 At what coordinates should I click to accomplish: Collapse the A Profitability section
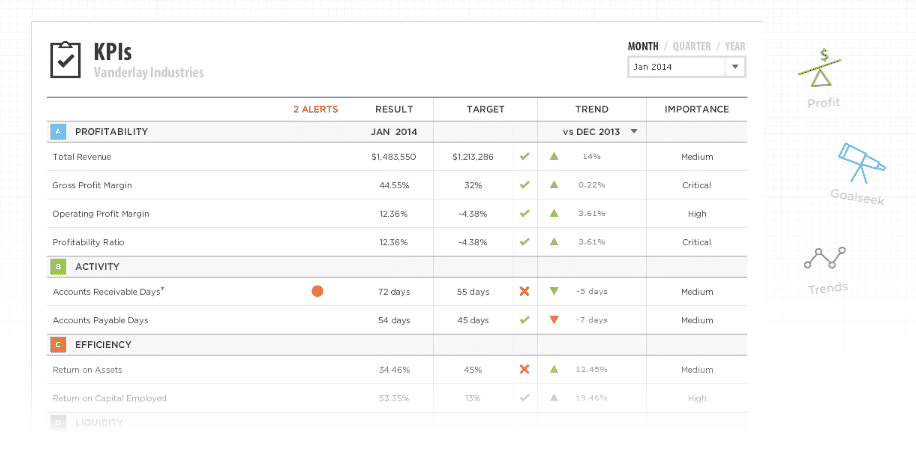[x=58, y=132]
